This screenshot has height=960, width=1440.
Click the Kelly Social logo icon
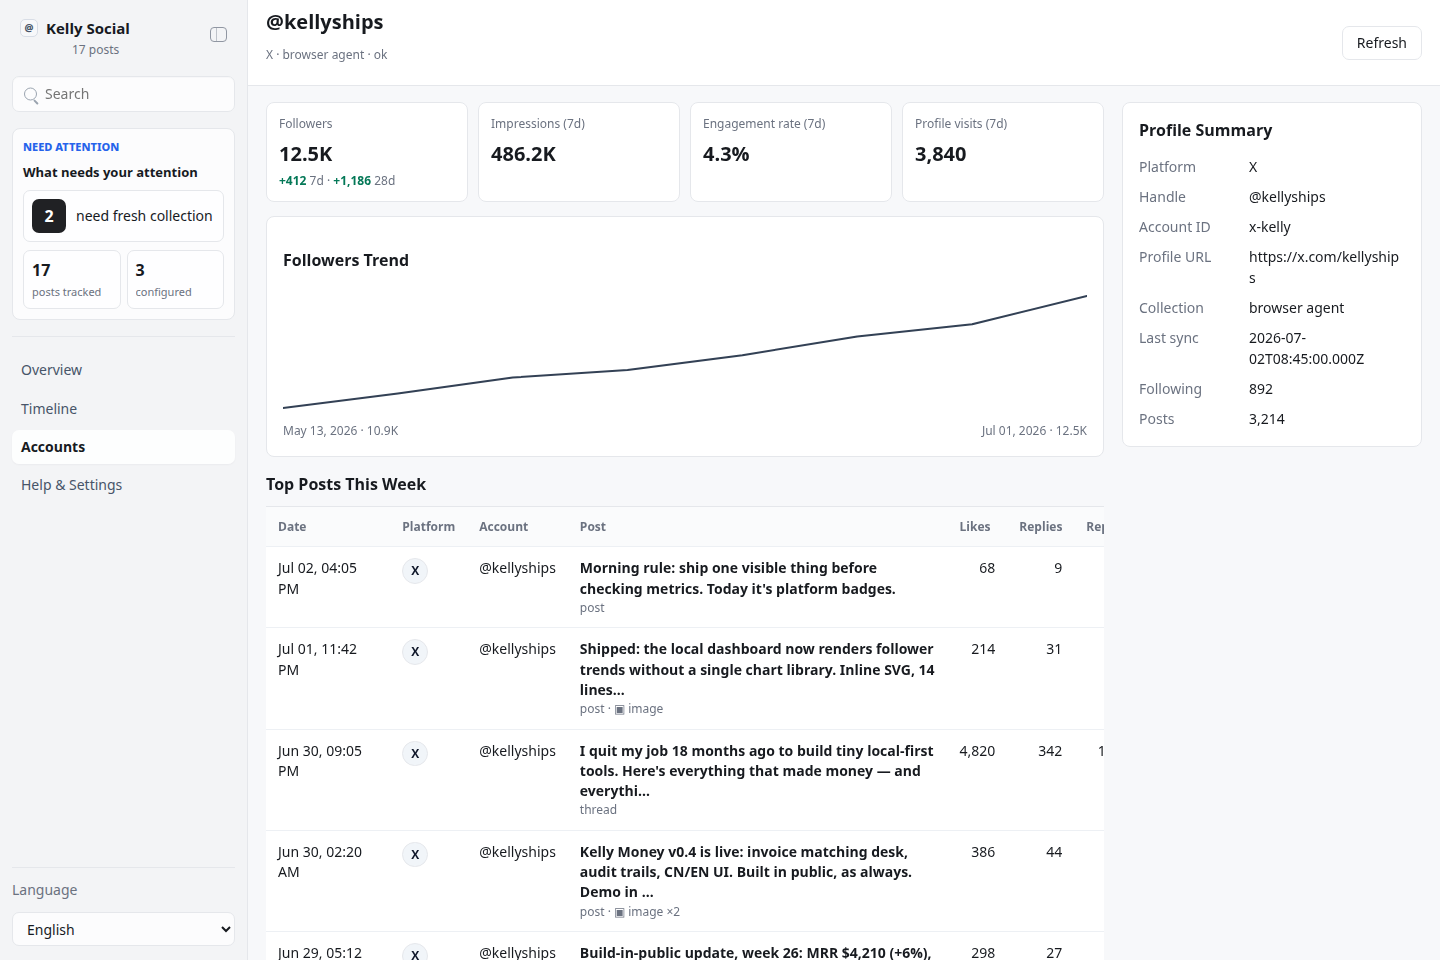29,28
